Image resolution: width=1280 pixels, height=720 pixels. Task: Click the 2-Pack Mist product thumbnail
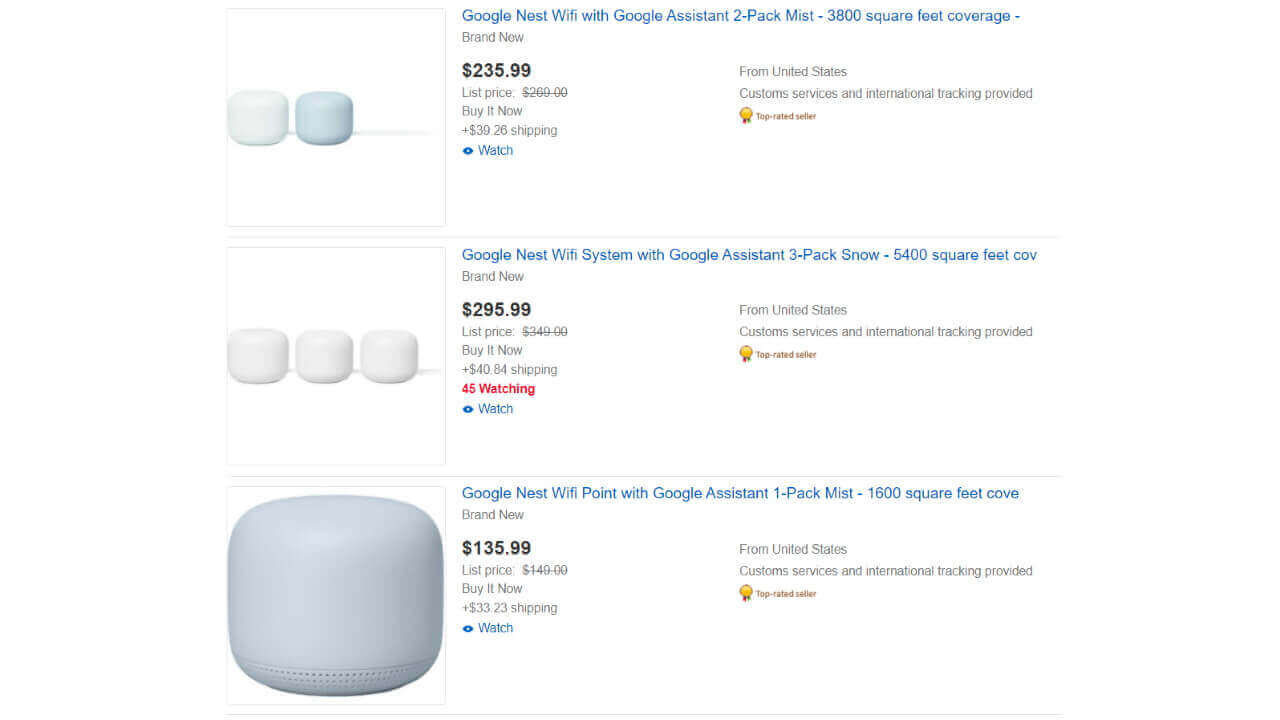(x=336, y=118)
